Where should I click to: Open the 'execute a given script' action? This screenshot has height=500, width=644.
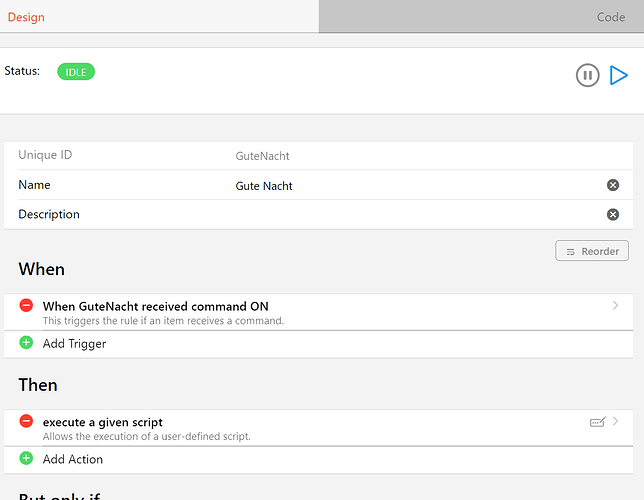pyautogui.click(x=103, y=422)
